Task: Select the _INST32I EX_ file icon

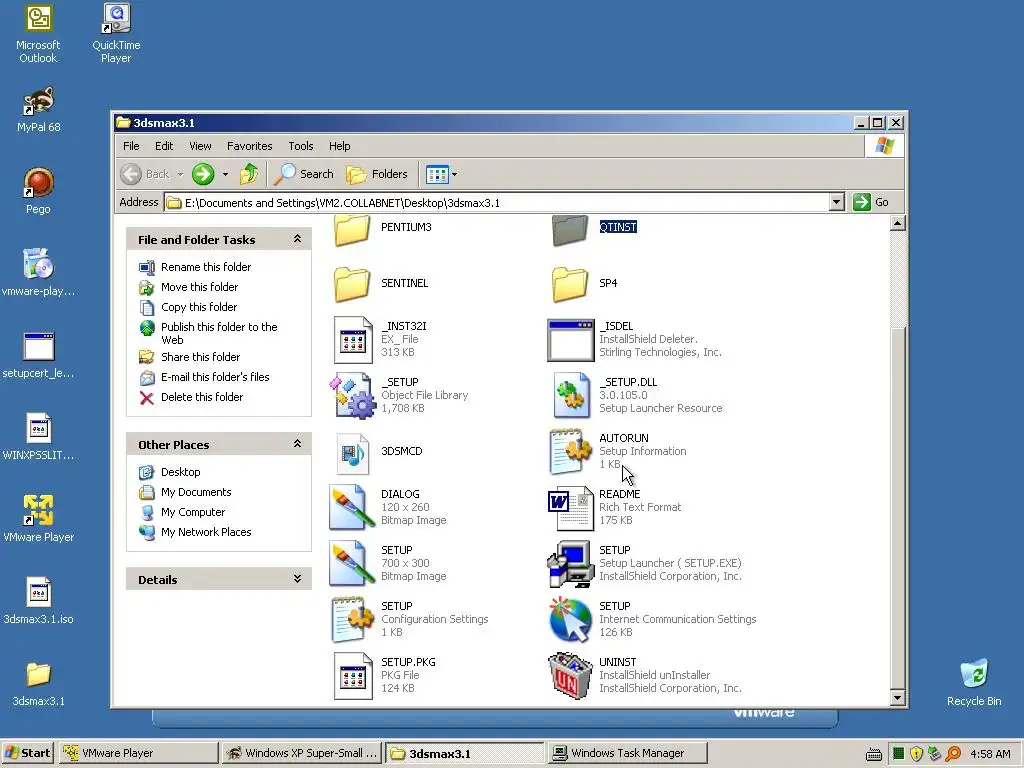Action: (x=353, y=340)
